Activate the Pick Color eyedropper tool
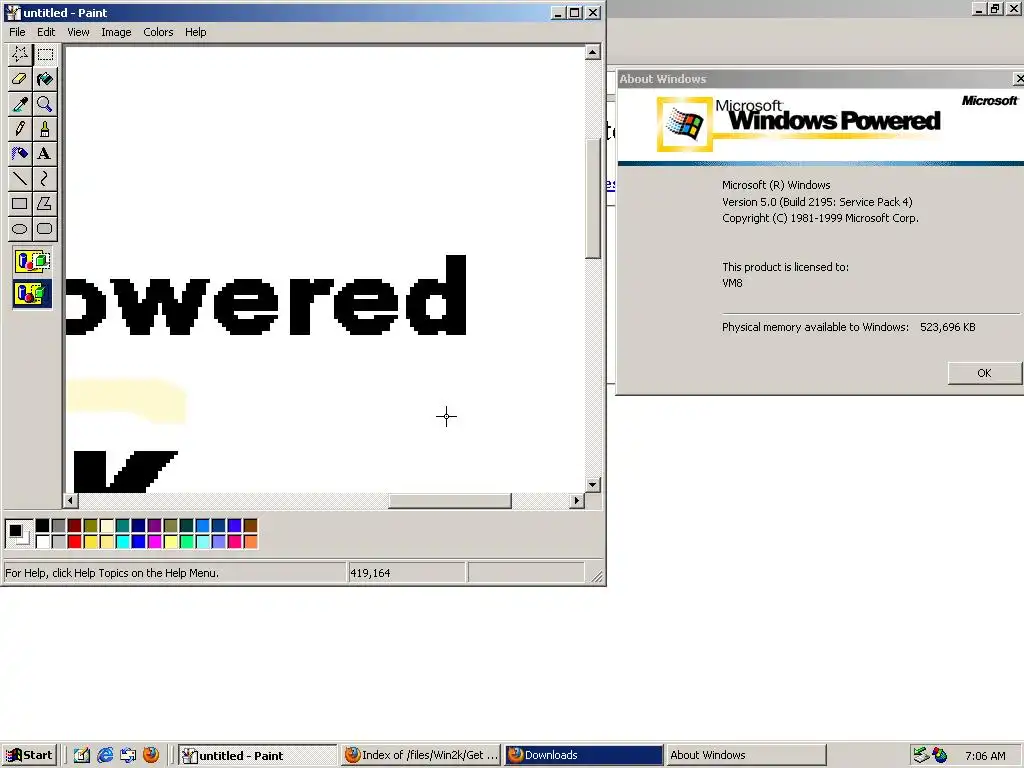The width and height of the screenshot is (1024, 768). coord(20,104)
